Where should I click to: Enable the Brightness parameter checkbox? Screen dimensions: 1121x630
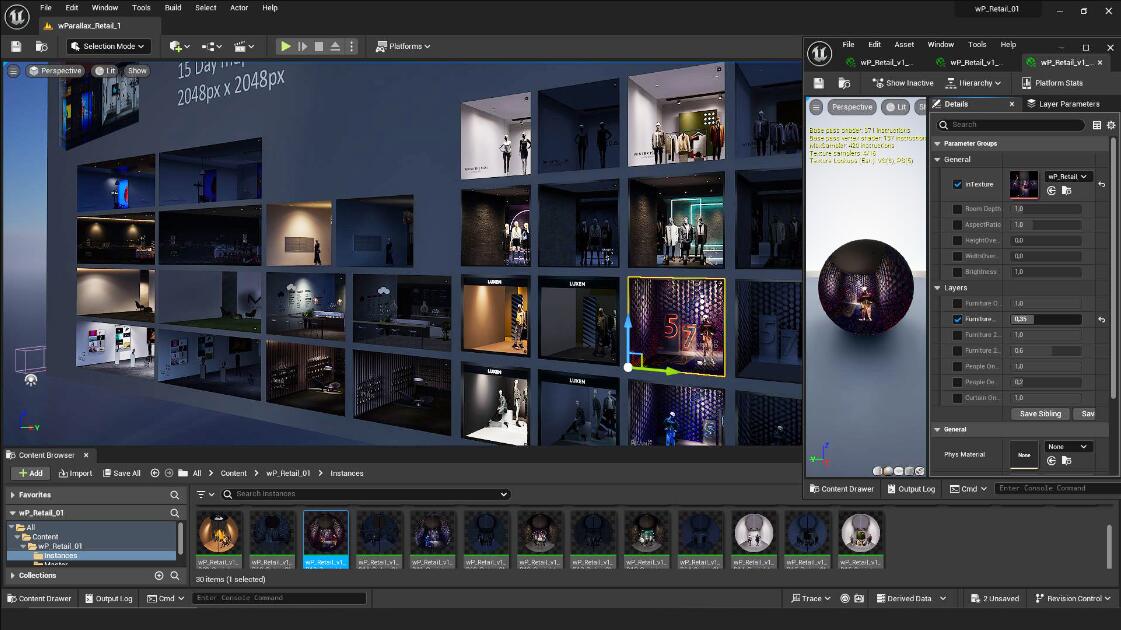[957, 272]
